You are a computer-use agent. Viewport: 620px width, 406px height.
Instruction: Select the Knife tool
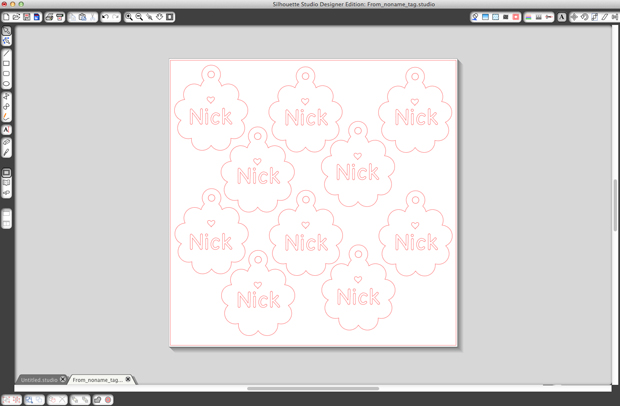[6, 153]
